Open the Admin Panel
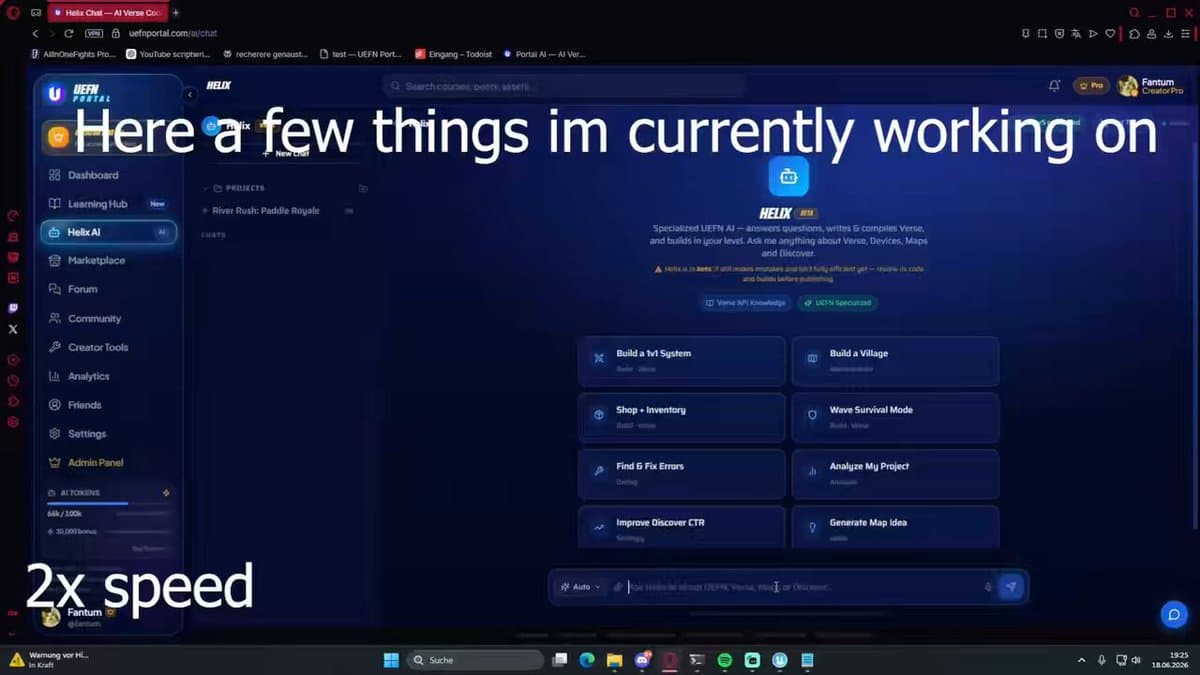This screenshot has width=1200, height=675. 95,463
